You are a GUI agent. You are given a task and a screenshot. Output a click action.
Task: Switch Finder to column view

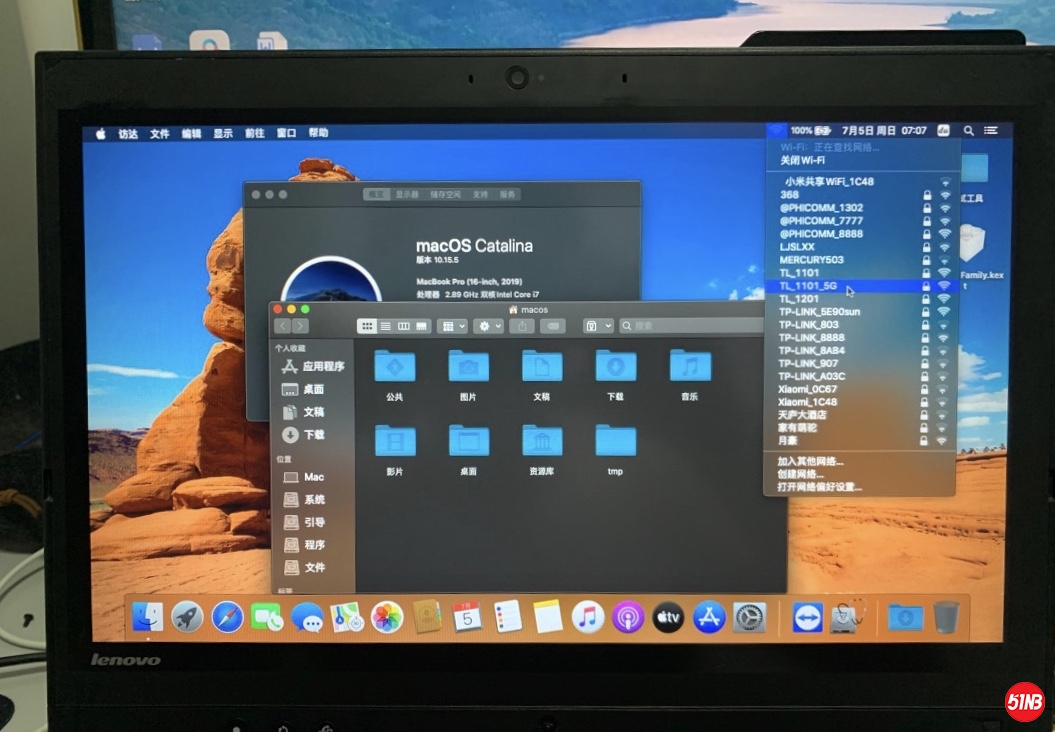404,326
